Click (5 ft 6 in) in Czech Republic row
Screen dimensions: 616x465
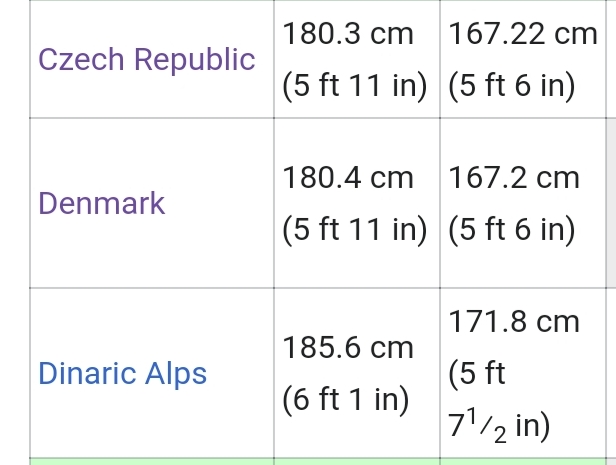click(510, 86)
